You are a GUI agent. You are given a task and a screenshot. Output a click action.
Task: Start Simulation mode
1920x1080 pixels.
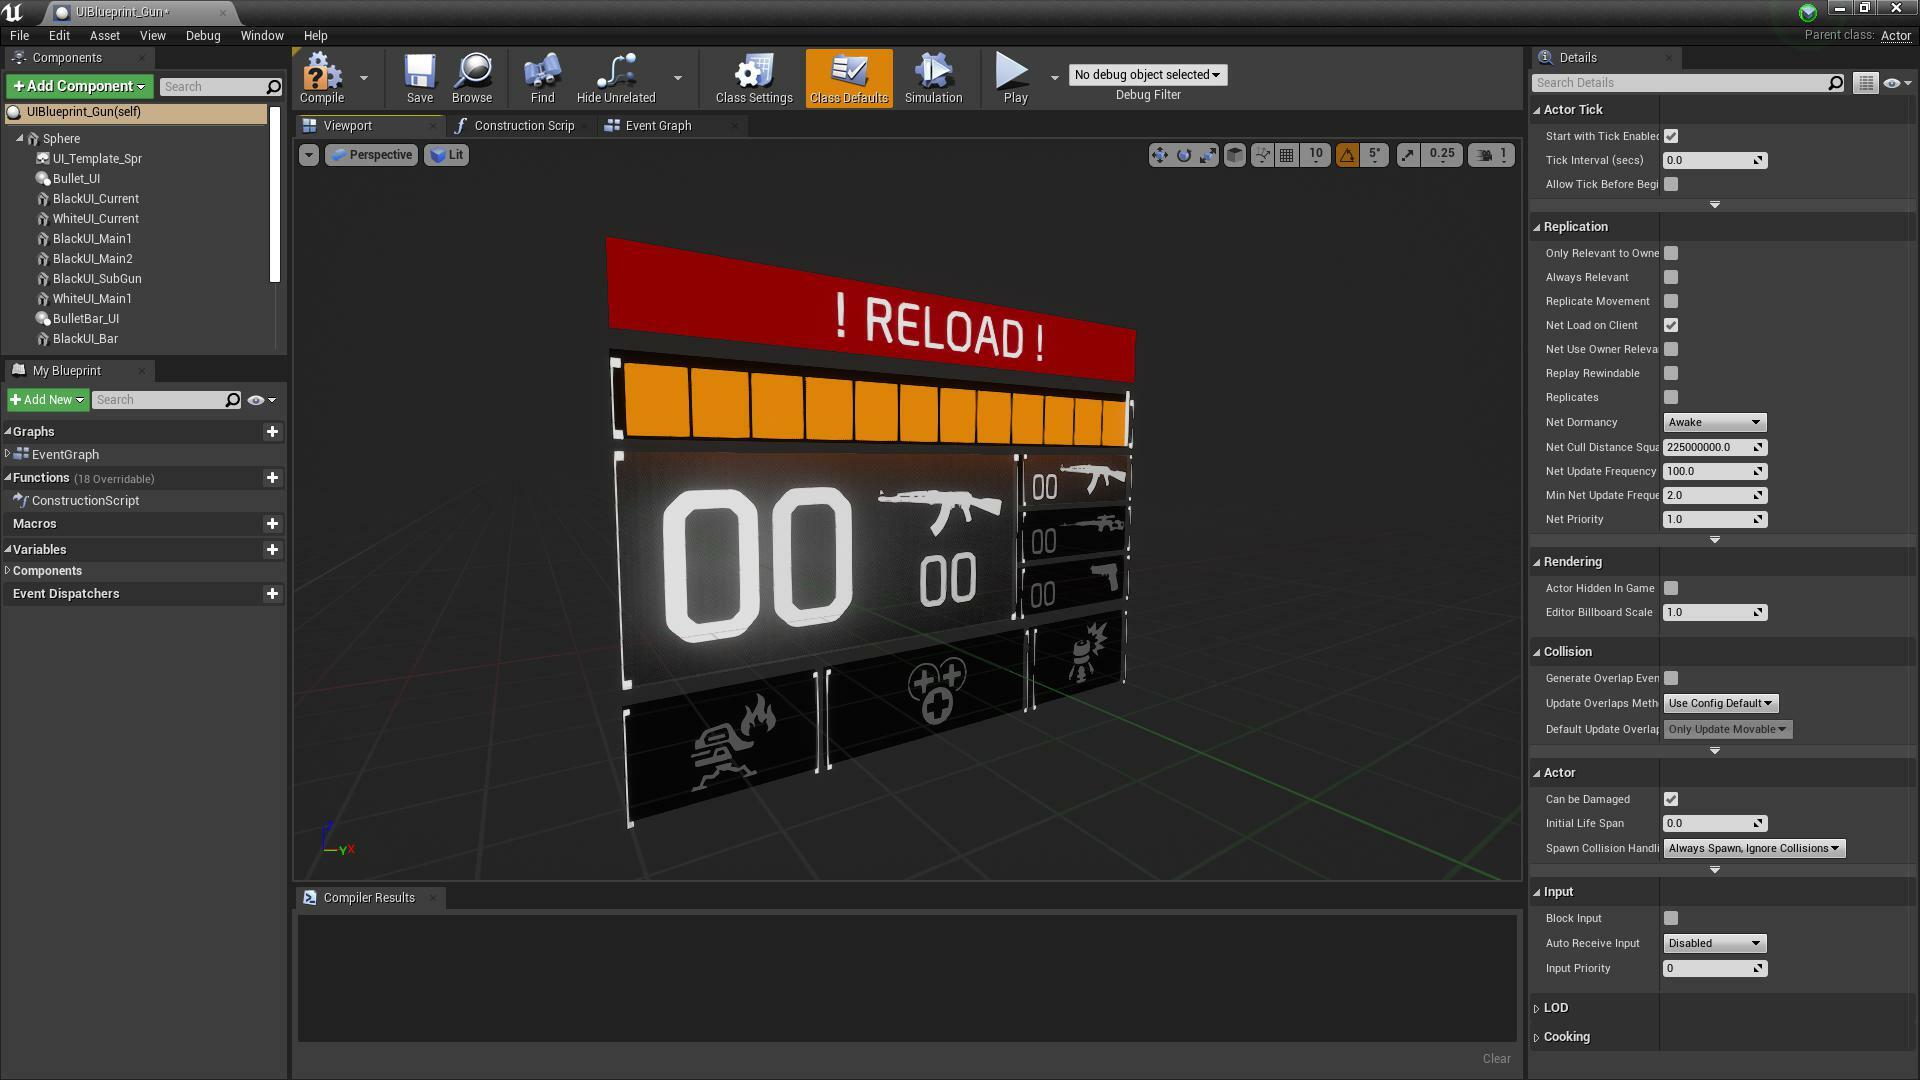(931, 78)
